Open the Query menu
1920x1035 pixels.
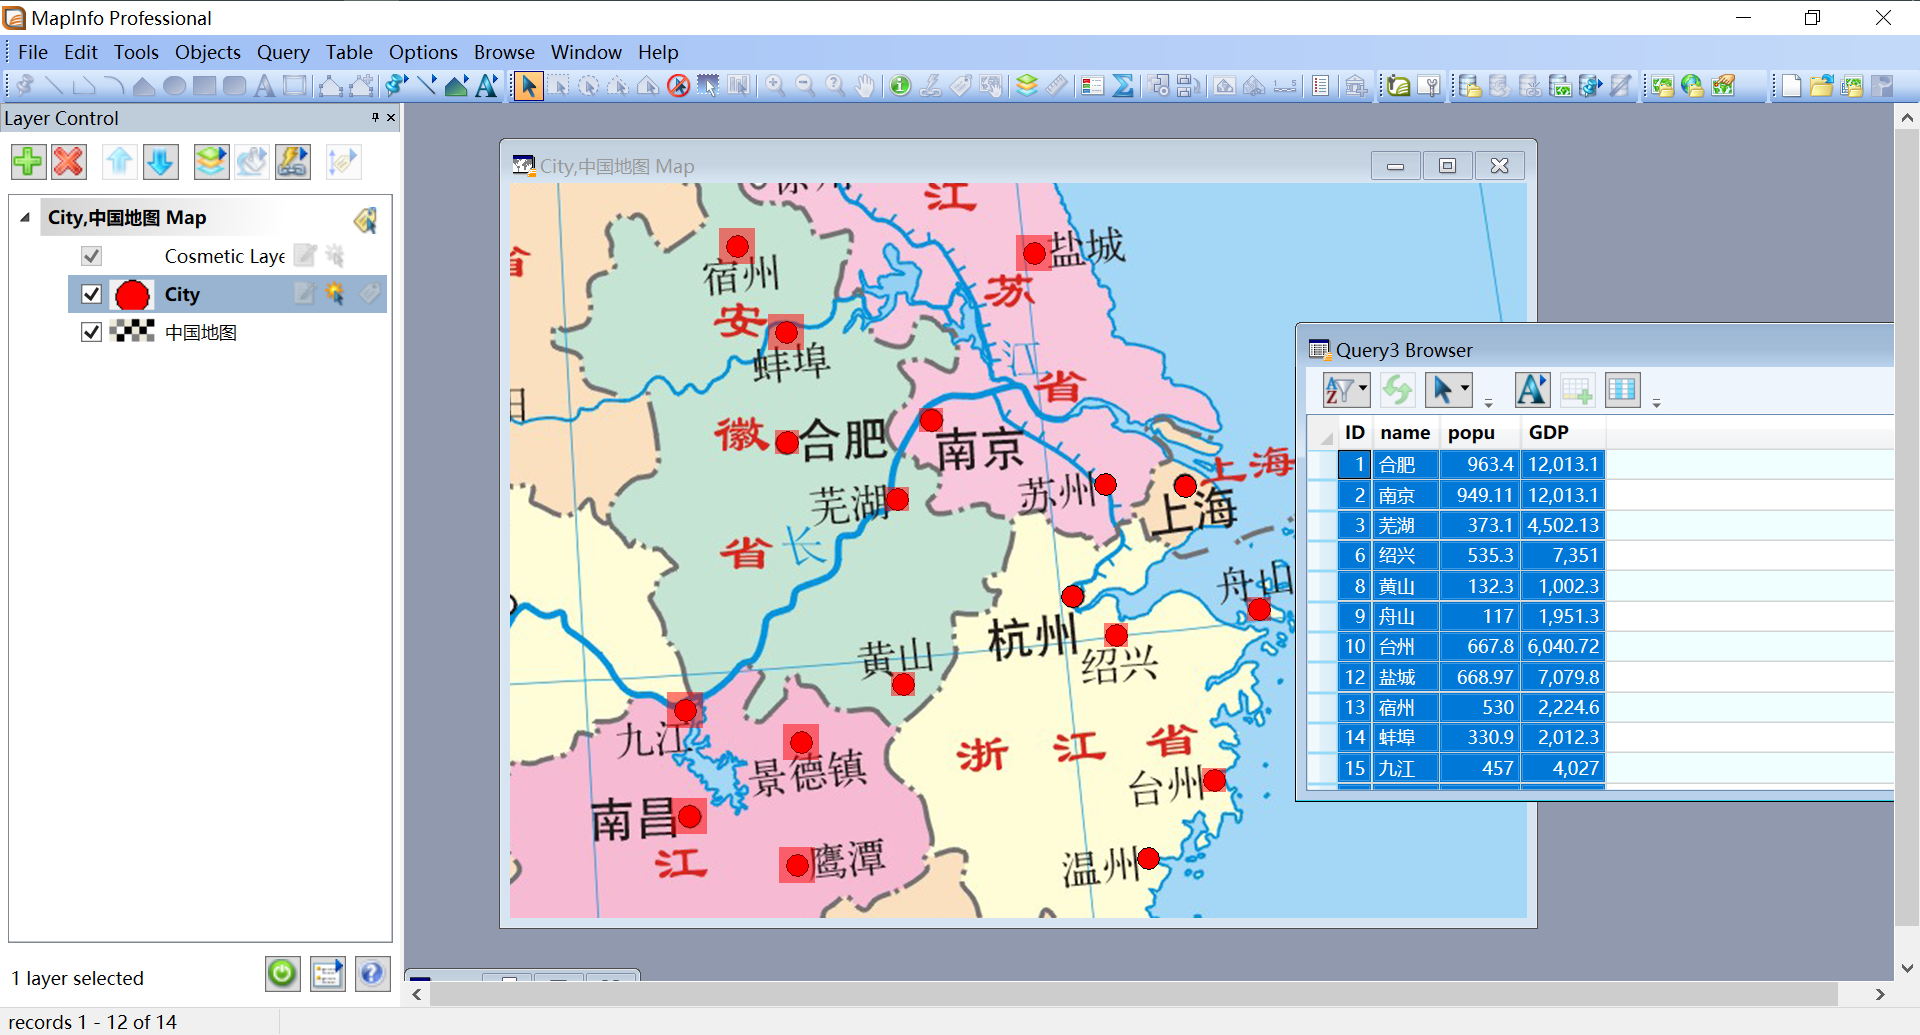click(x=283, y=52)
